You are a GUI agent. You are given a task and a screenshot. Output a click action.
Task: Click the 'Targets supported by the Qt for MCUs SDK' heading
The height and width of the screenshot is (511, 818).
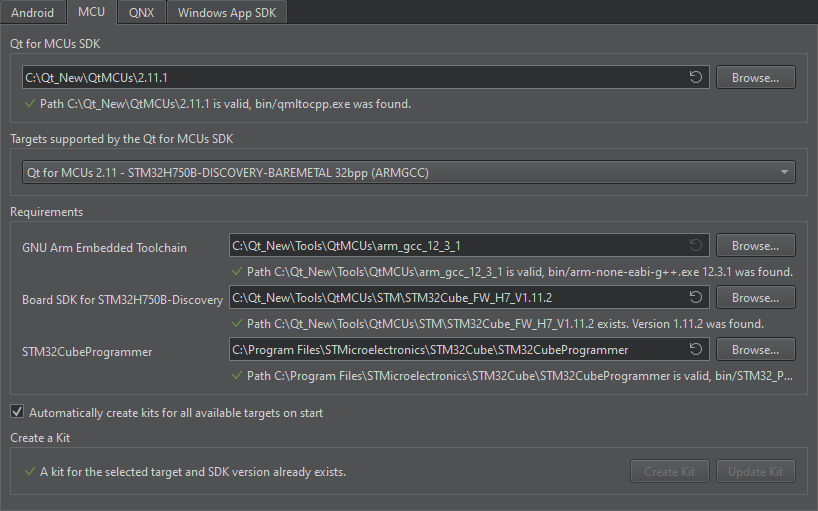coord(122,139)
